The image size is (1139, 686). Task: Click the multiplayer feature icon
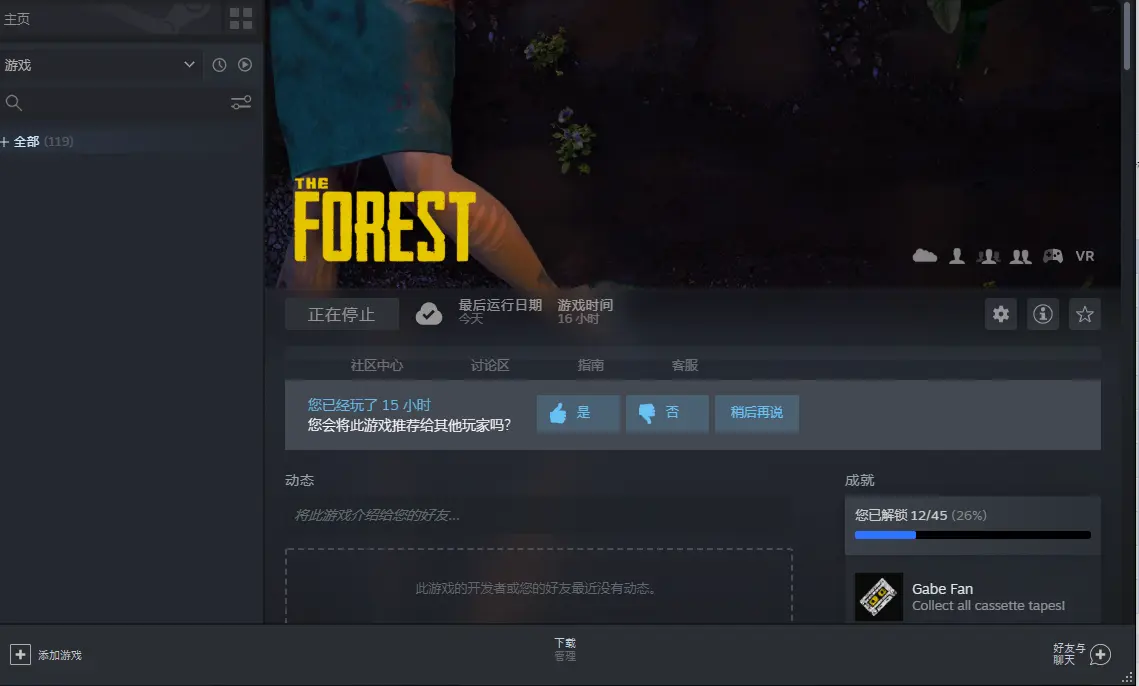pyautogui.click(x=989, y=256)
